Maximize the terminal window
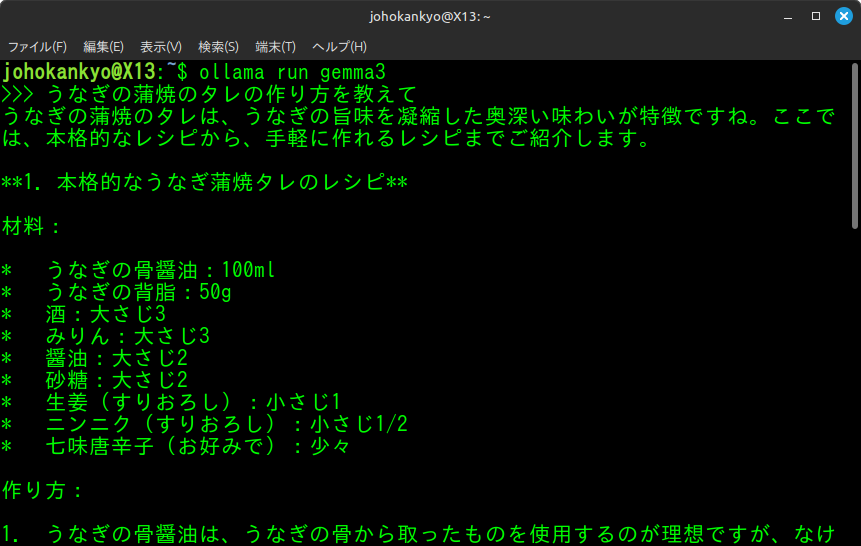 [x=816, y=16]
